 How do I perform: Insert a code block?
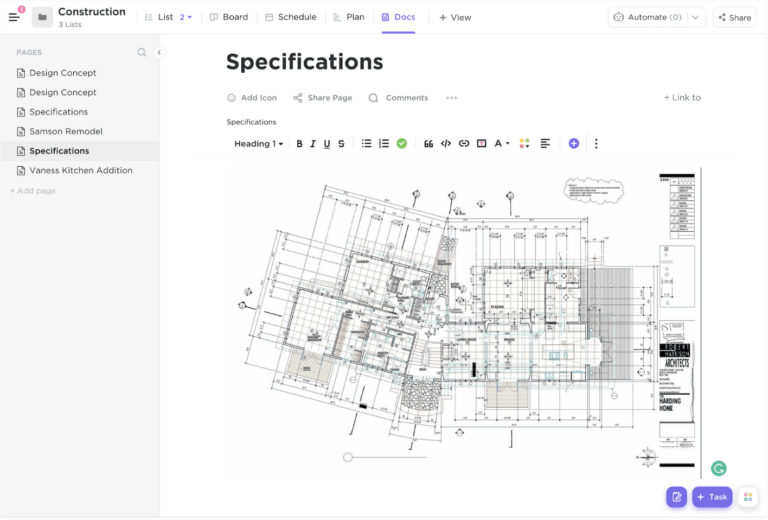pyautogui.click(x=446, y=144)
